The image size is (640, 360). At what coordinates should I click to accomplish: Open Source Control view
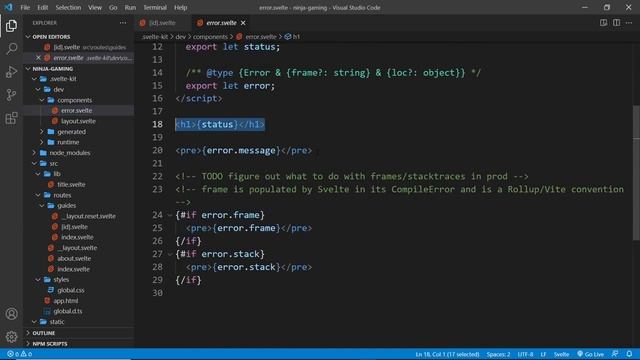point(11,95)
